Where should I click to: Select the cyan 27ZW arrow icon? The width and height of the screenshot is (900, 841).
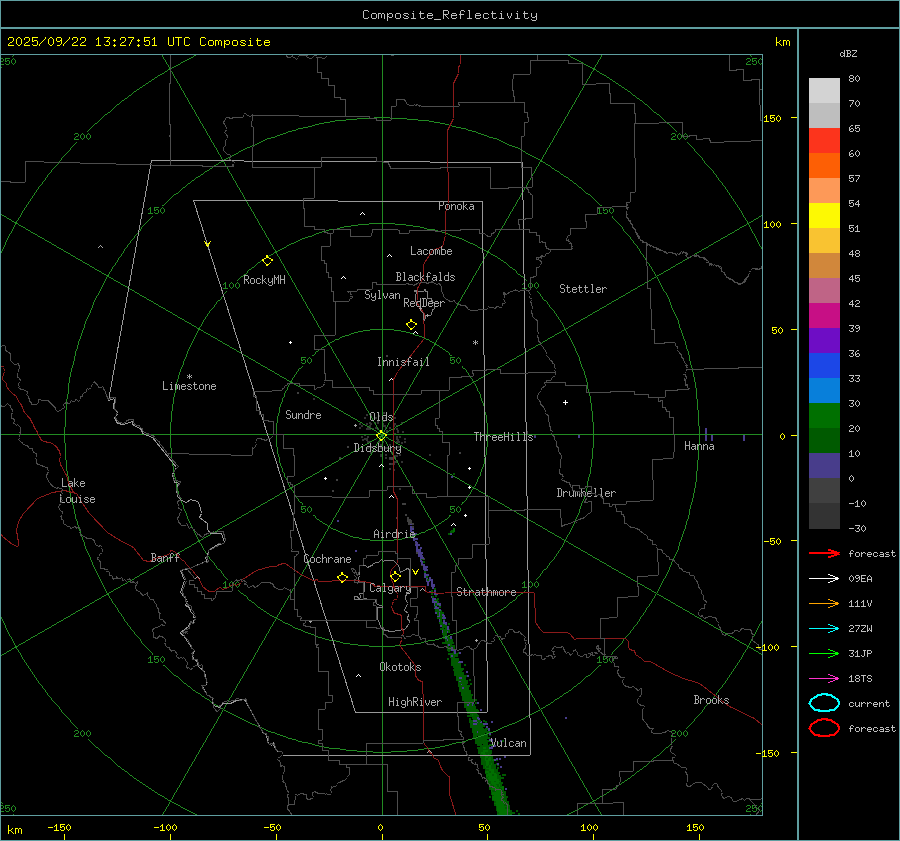click(x=824, y=628)
